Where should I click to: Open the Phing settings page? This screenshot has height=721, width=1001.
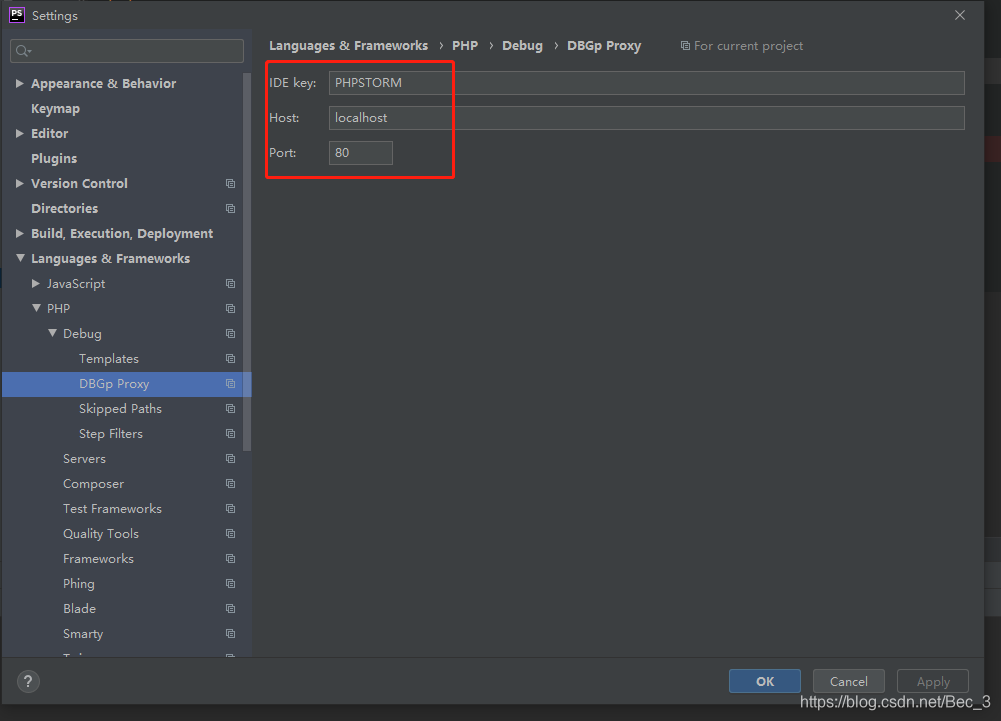(79, 584)
